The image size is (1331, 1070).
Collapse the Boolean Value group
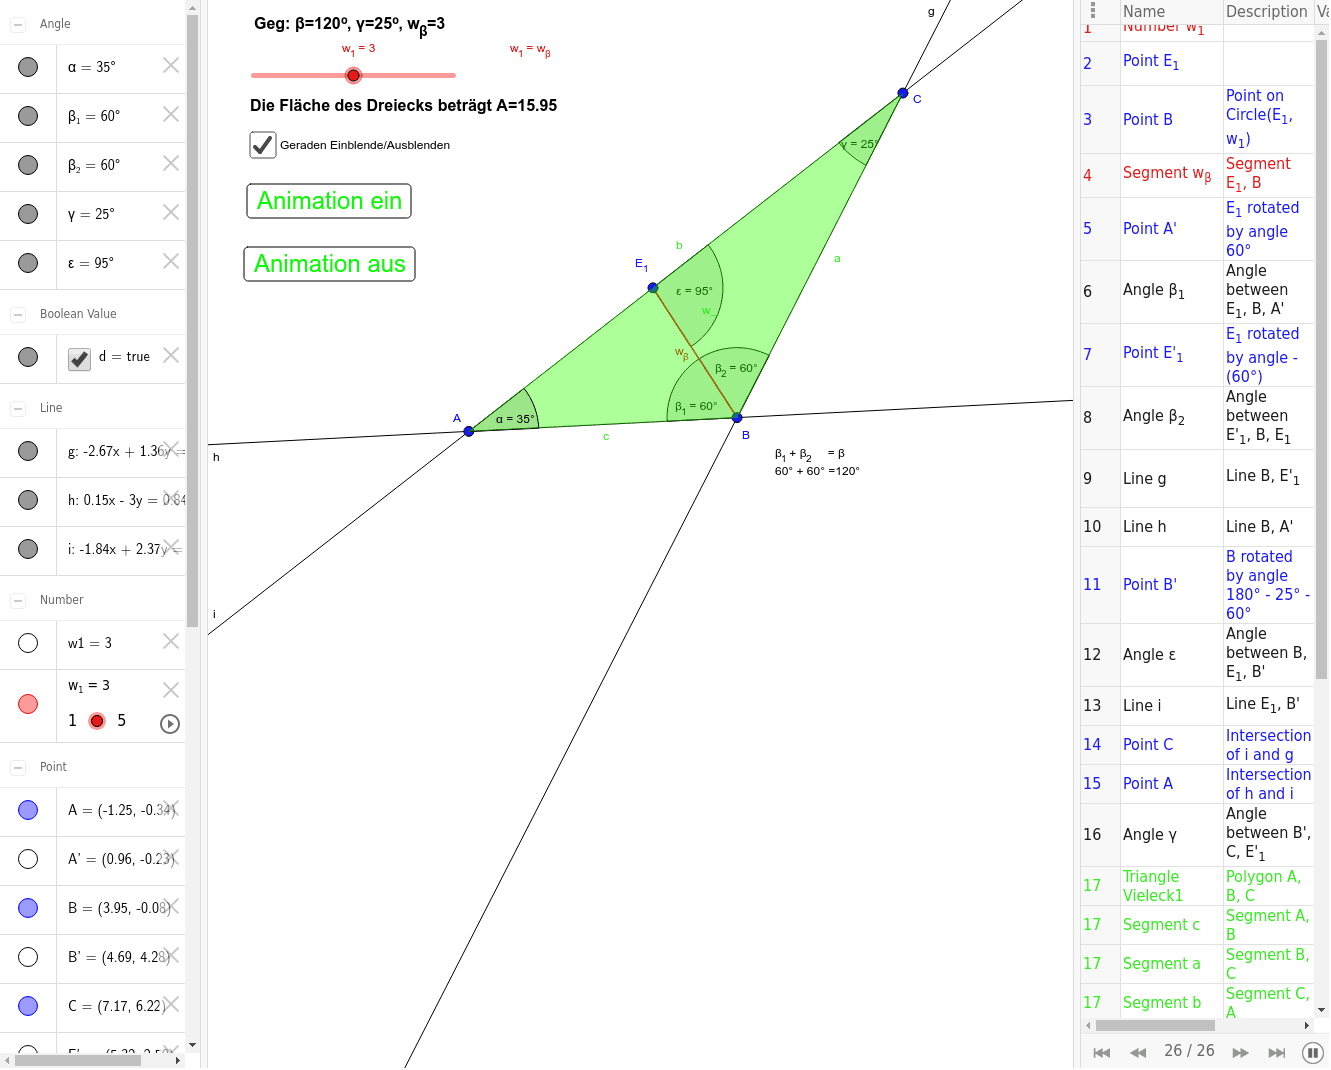pyautogui.click(x=18, y=314)
